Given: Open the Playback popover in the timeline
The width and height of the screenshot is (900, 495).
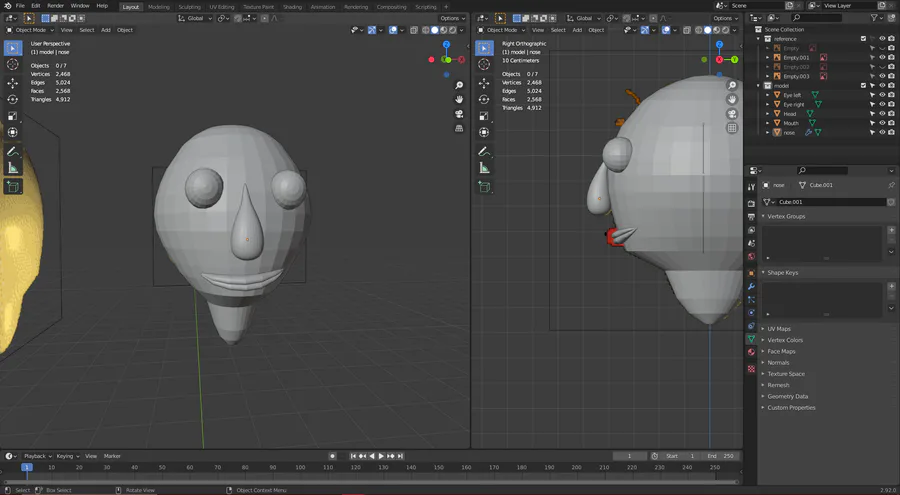Looking at the screenshot, I should [37, 456].
